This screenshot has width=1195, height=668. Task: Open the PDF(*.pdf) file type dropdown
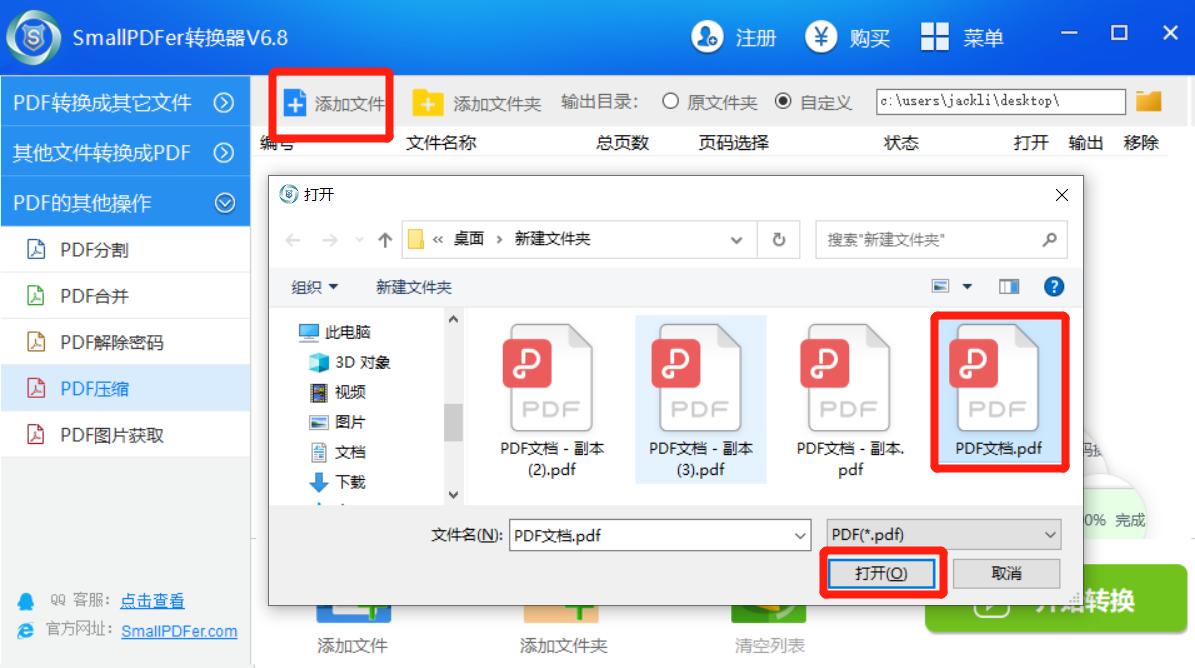pyautogui.click(x=944, y=535)
